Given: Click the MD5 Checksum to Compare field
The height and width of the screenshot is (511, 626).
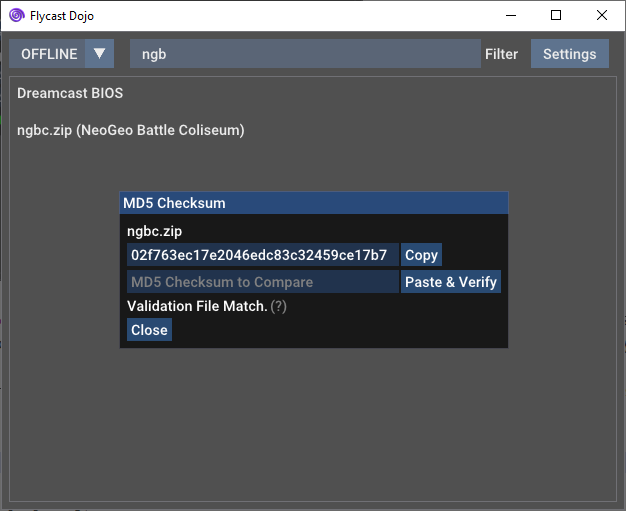Looking at the screenshot, I should (263, 282).
